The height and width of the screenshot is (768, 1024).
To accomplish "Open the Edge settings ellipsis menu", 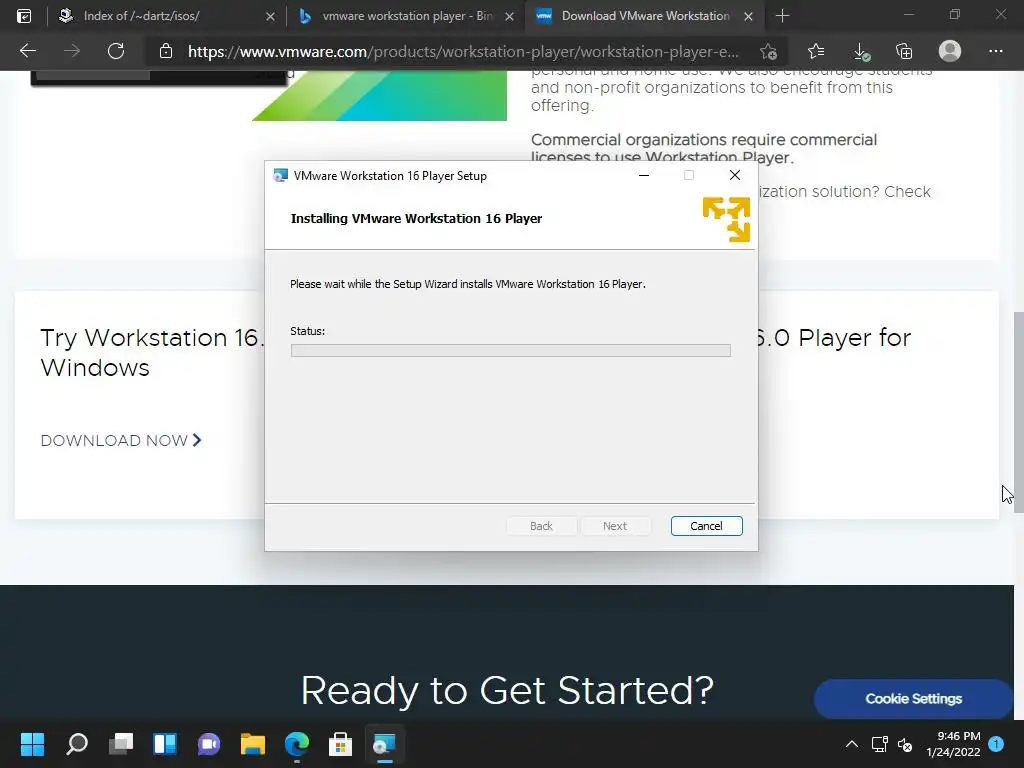I will click(995, 51).
